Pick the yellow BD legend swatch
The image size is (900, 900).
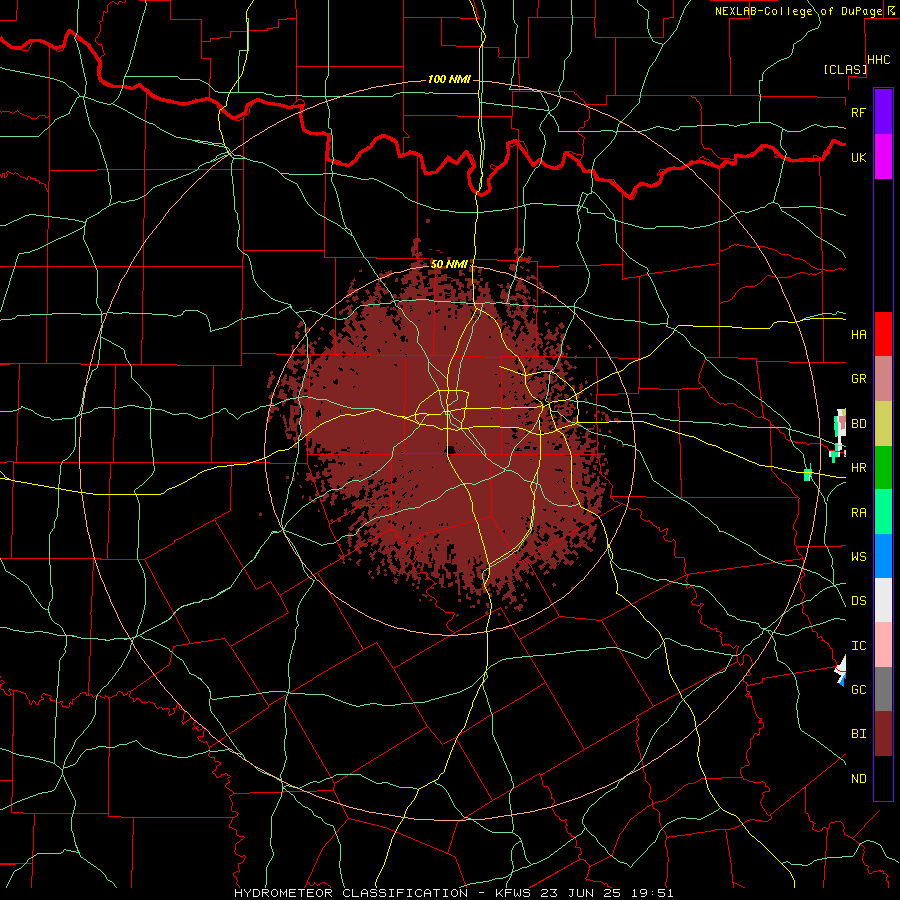pyautogui.click(x=883, y=423)
